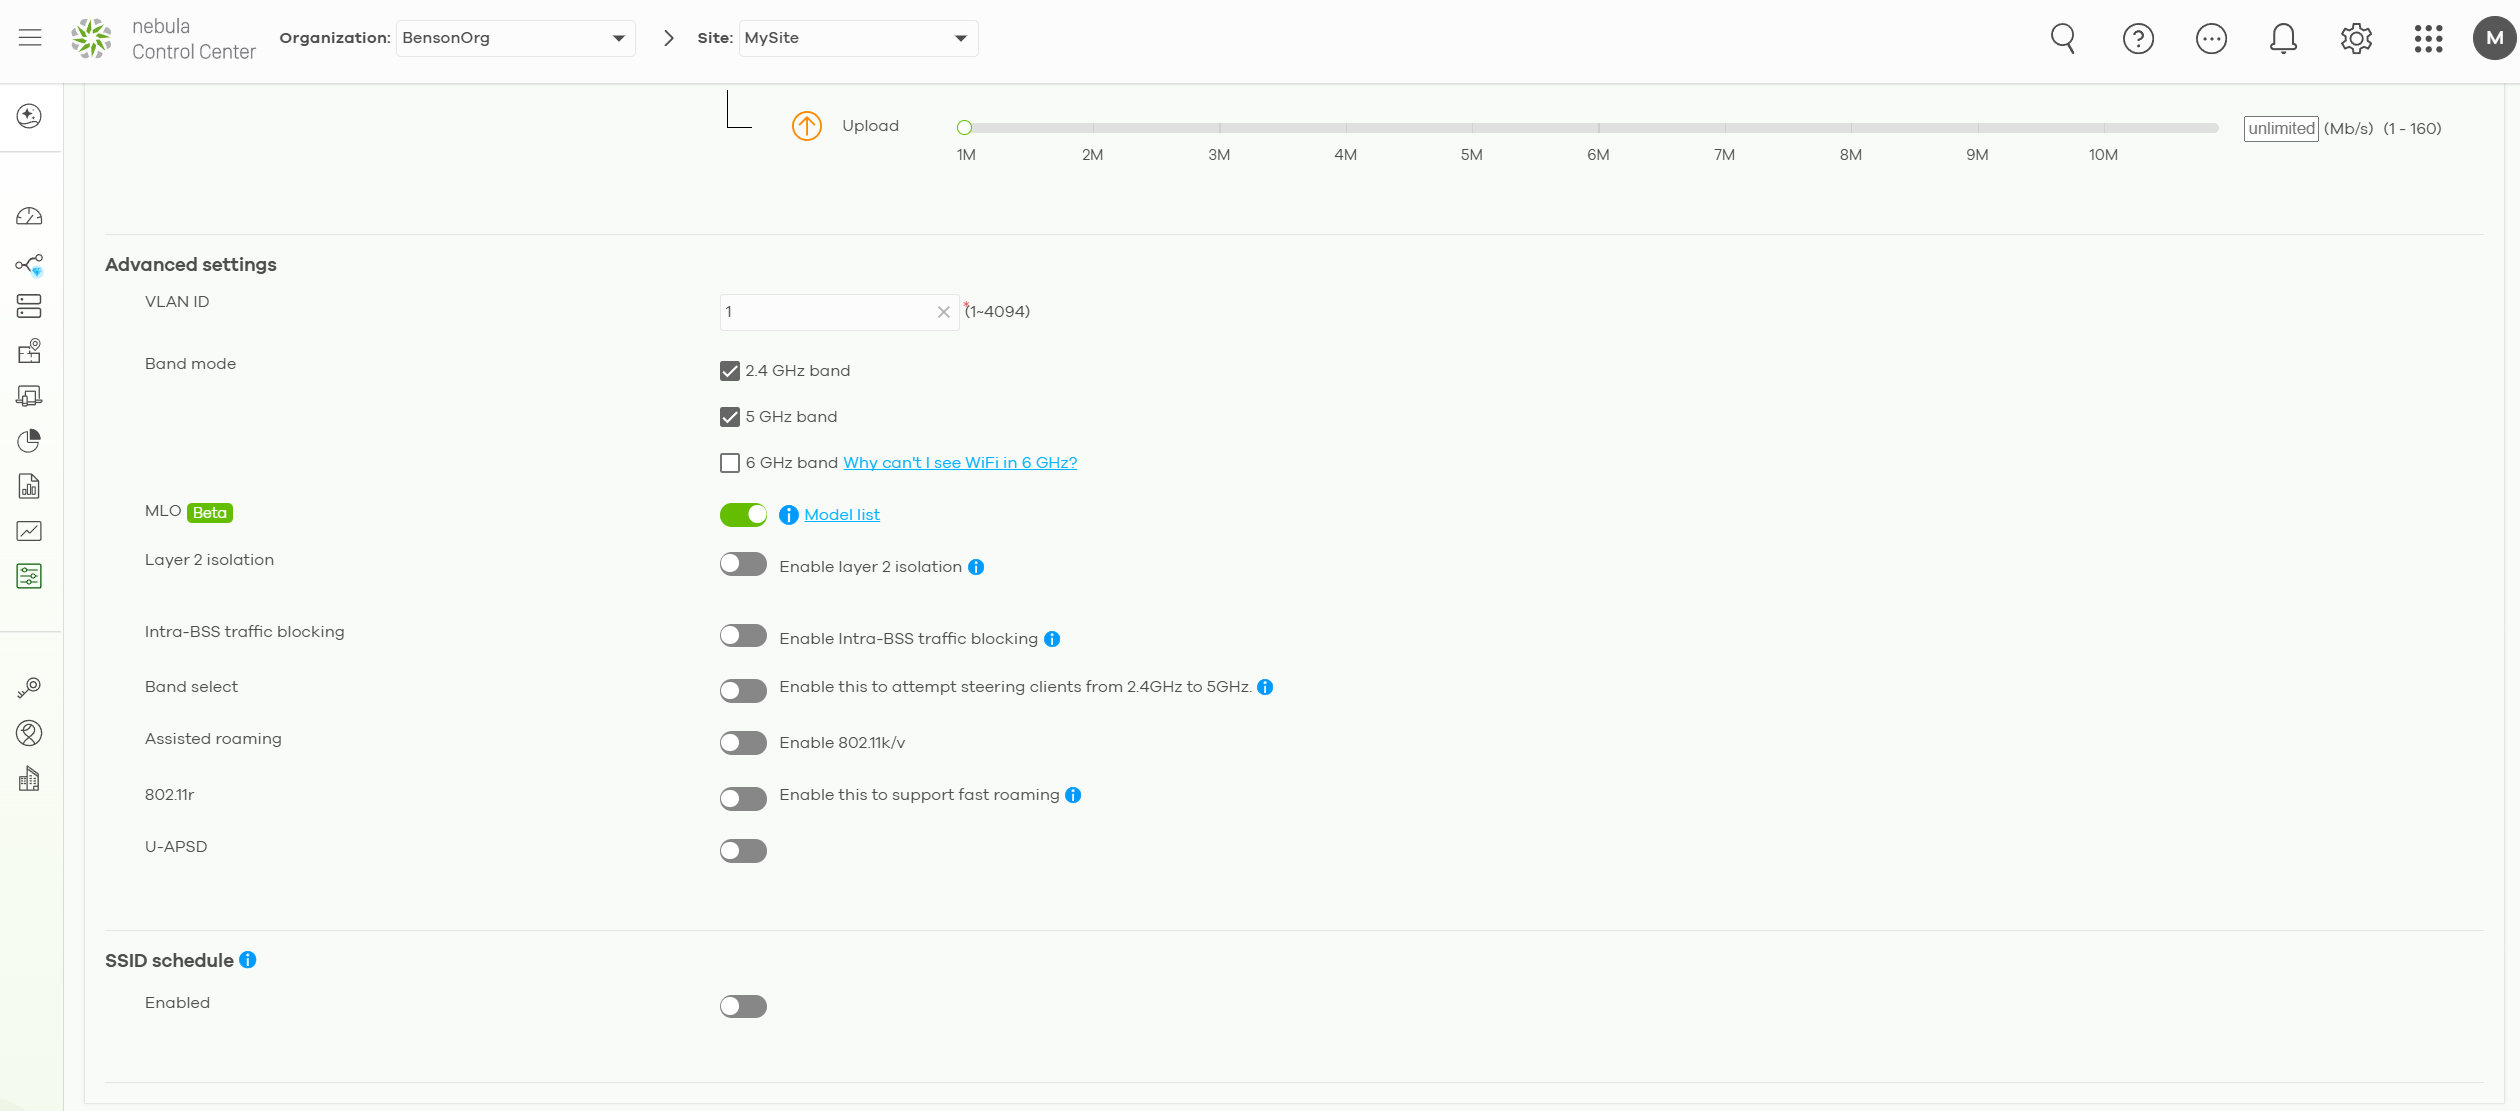Open the devices server sidebar icon
The image size is (2520, 1111).
(x=29, y=306)
